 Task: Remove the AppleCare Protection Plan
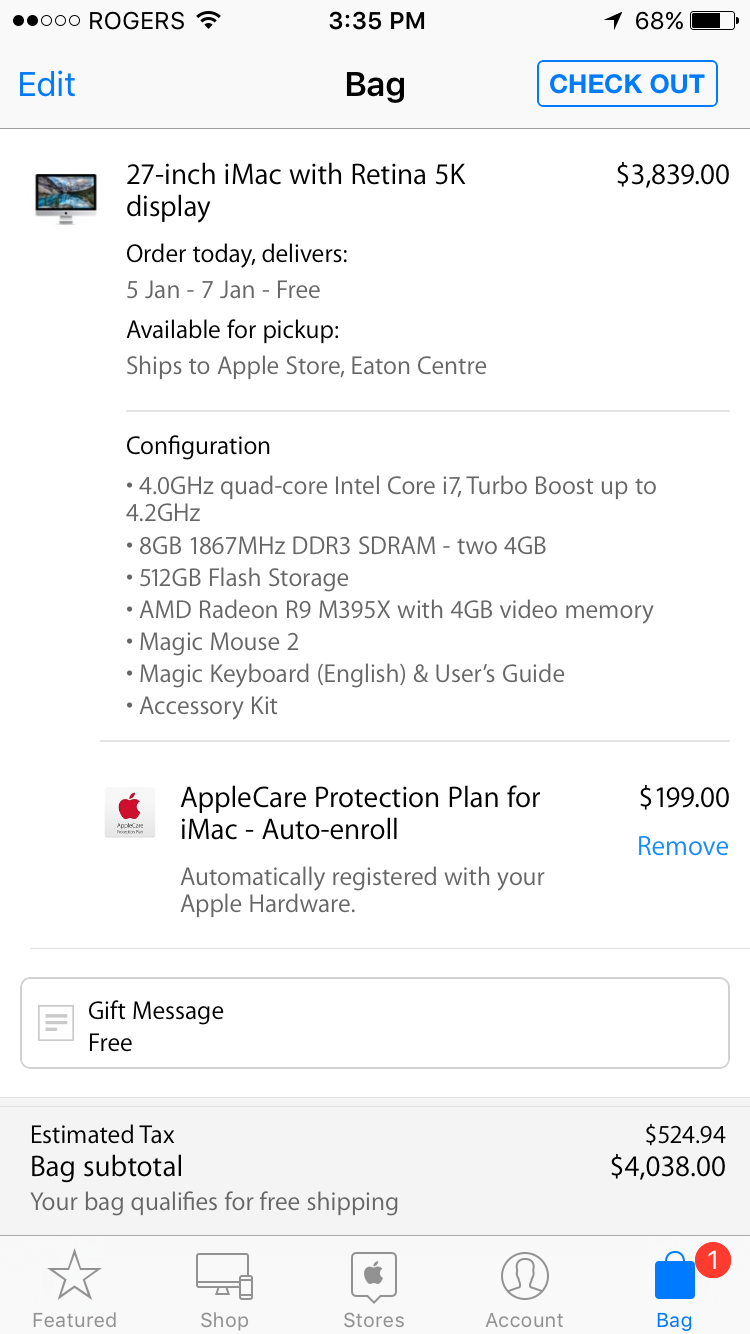coord(683,846)
